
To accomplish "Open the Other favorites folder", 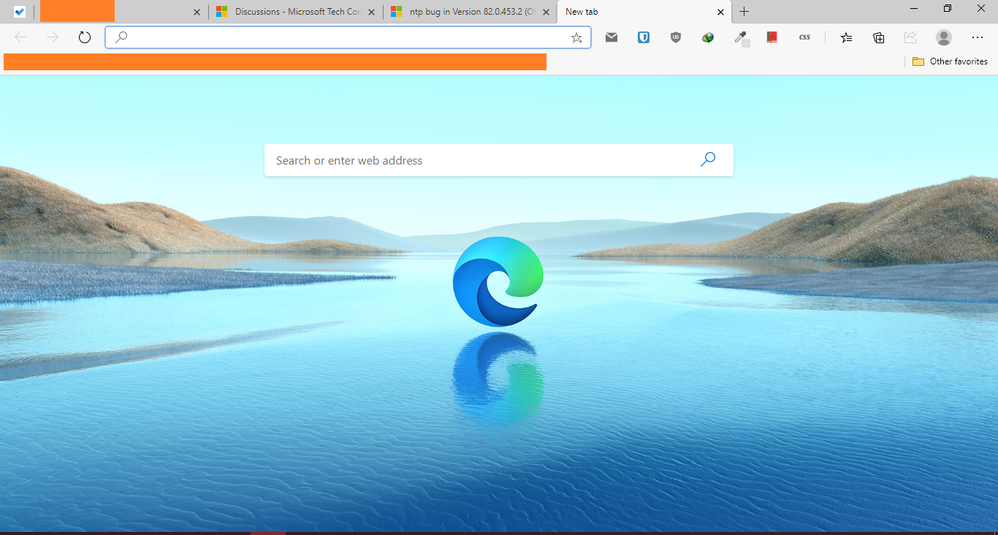I will [x=950, y=61].
